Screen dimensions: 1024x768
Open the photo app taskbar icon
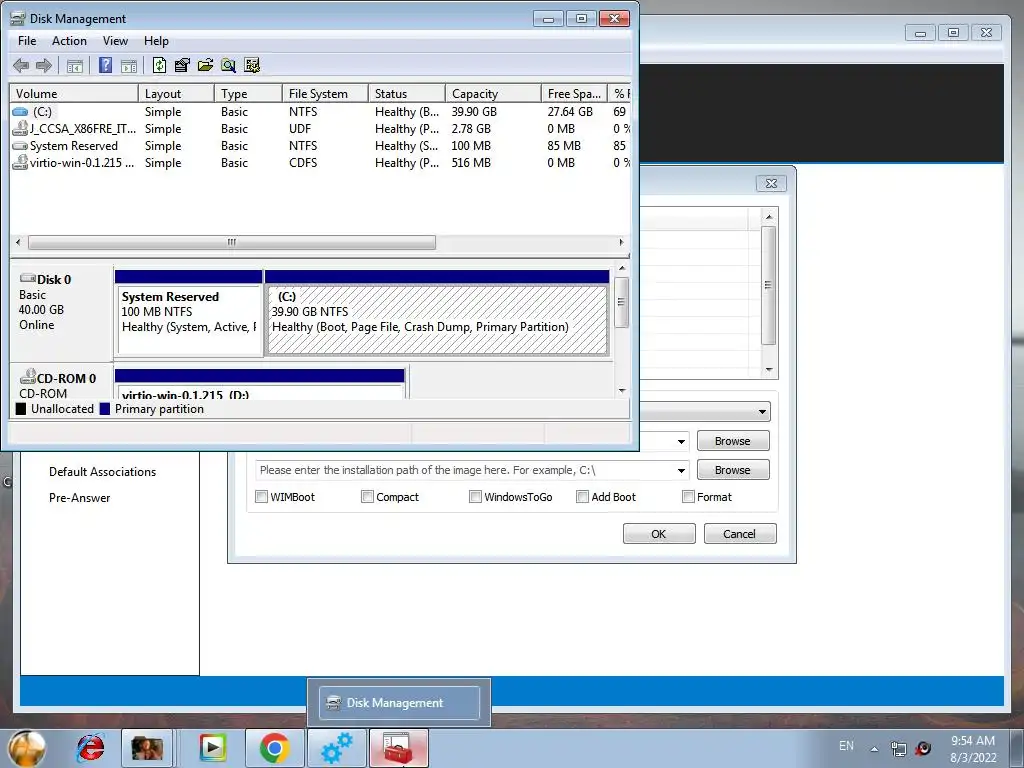click(x=147, y=748)
